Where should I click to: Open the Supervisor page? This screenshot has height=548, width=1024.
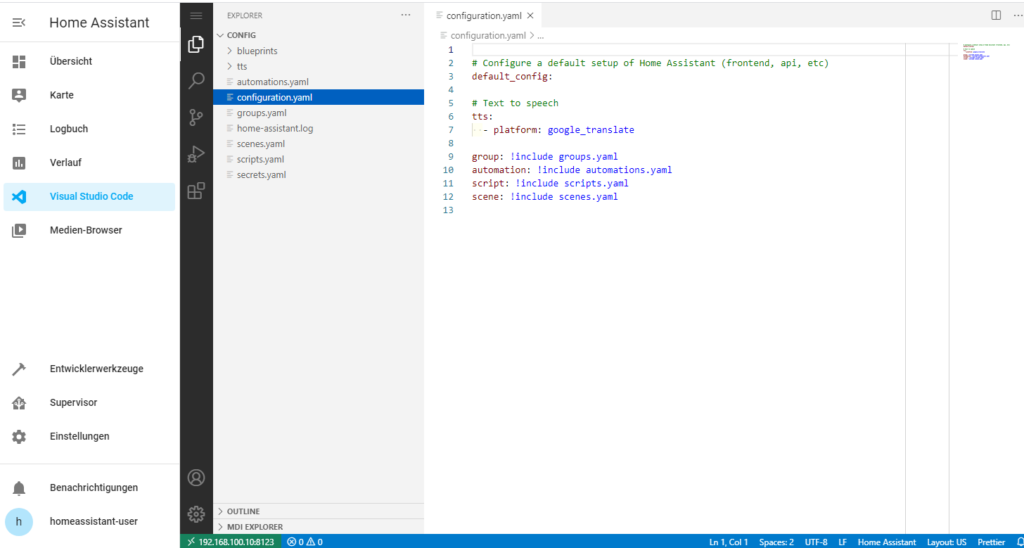pos(89,402)
